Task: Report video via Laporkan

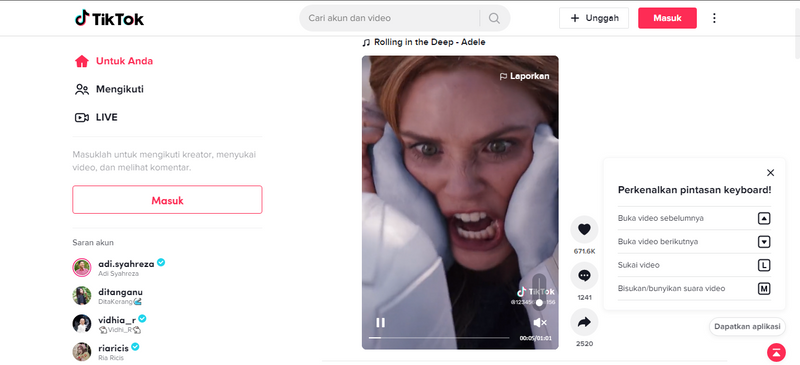Action: (524, 77)
